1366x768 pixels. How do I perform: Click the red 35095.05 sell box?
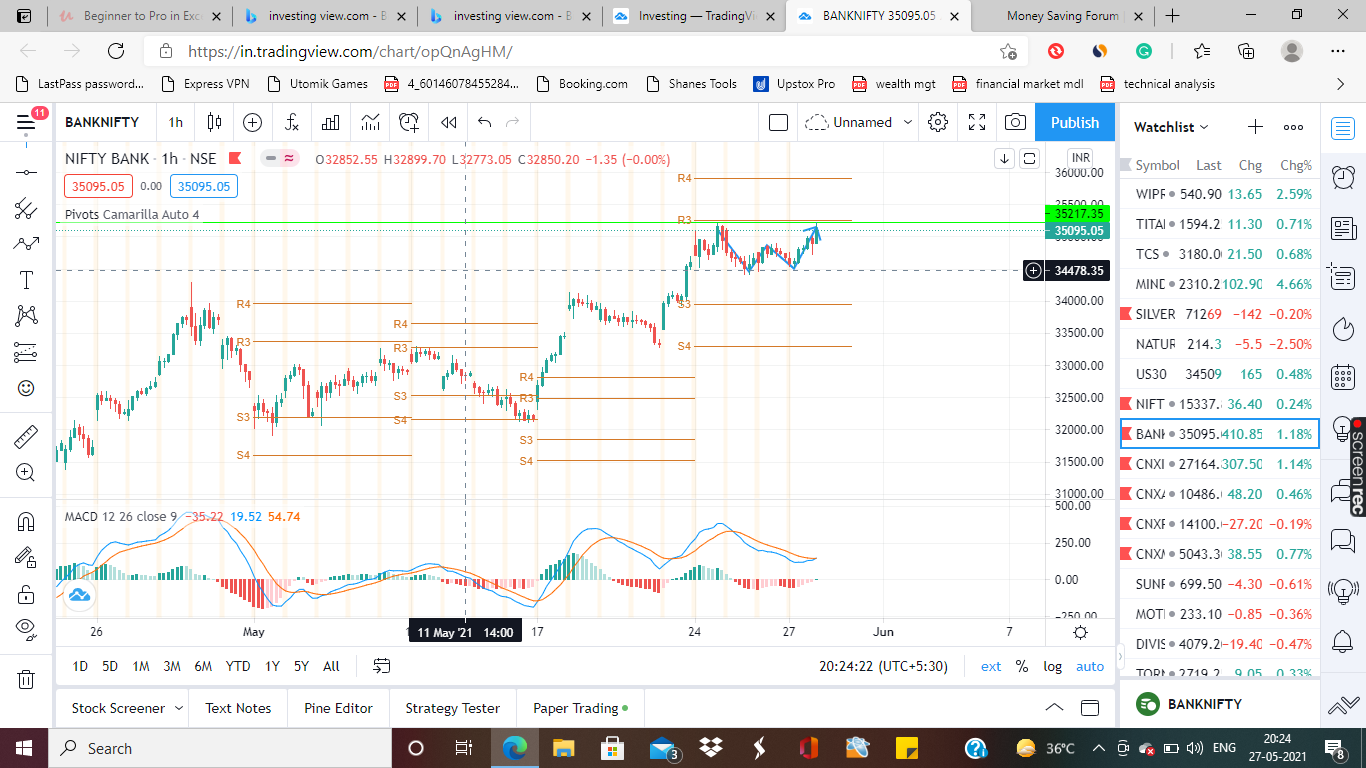98,186
